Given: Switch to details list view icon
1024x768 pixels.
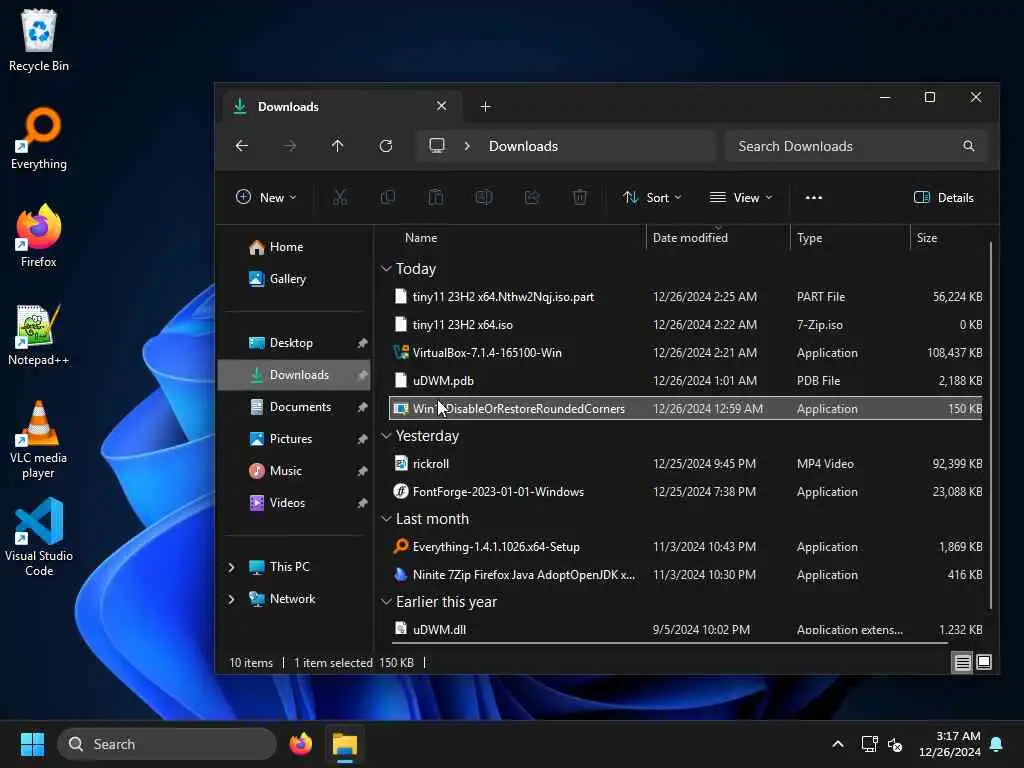Looking at the screenshot, I should (962, 662).
